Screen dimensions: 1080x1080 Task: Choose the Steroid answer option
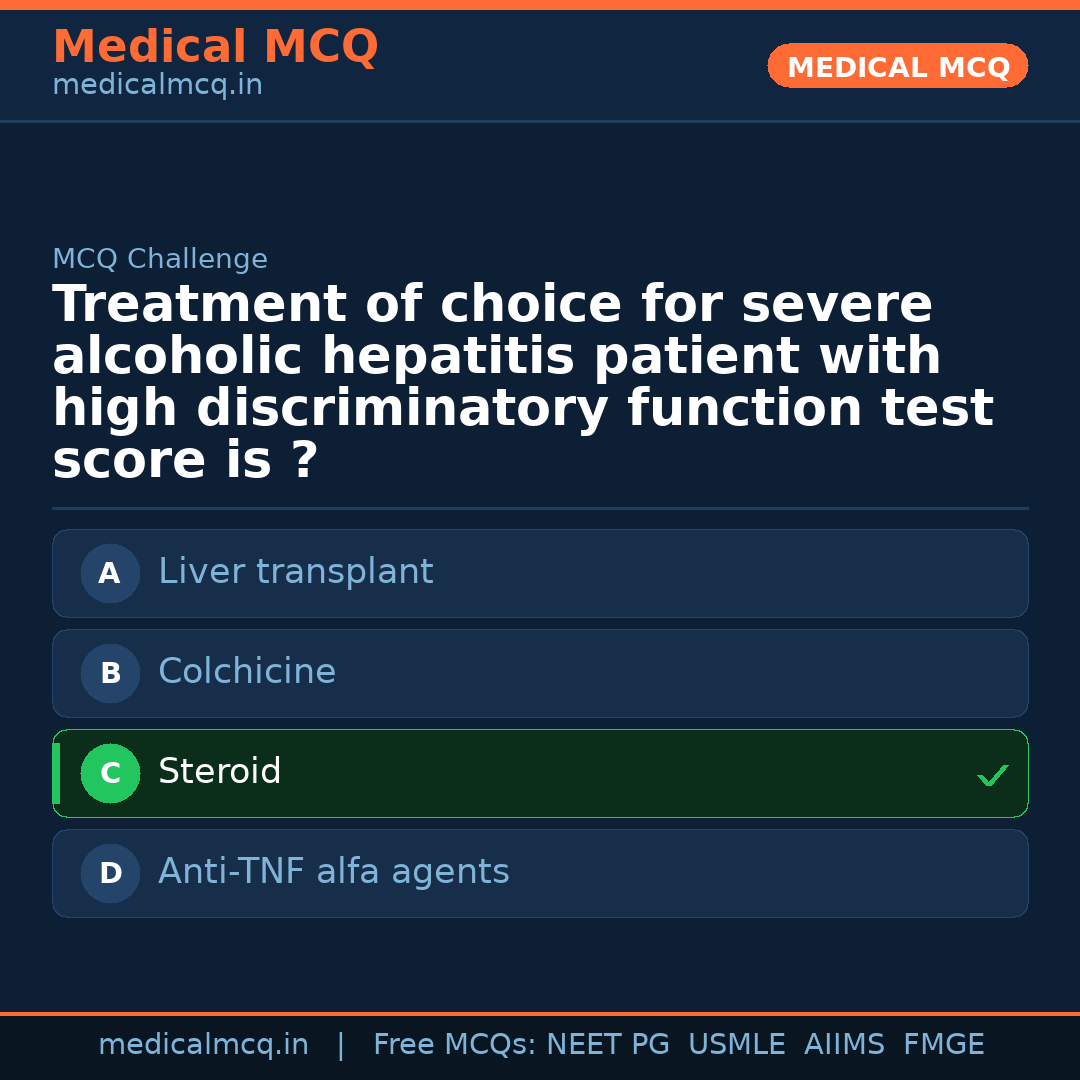coord(540,773)
